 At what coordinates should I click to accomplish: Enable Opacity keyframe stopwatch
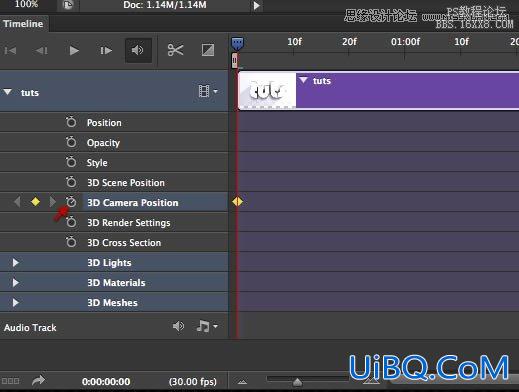click(71, 142)
